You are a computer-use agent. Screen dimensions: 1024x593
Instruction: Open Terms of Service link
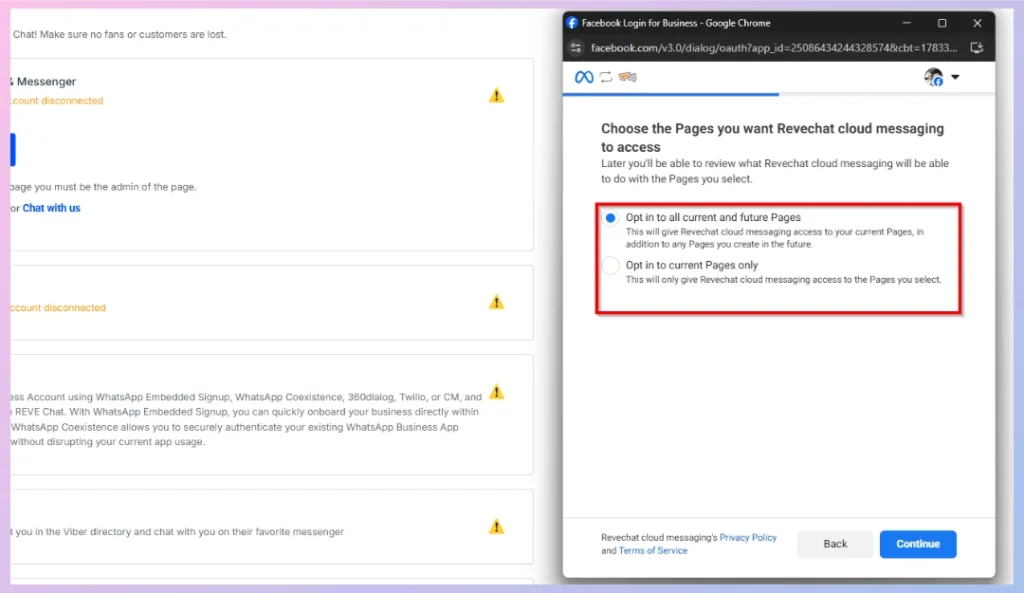653,551
